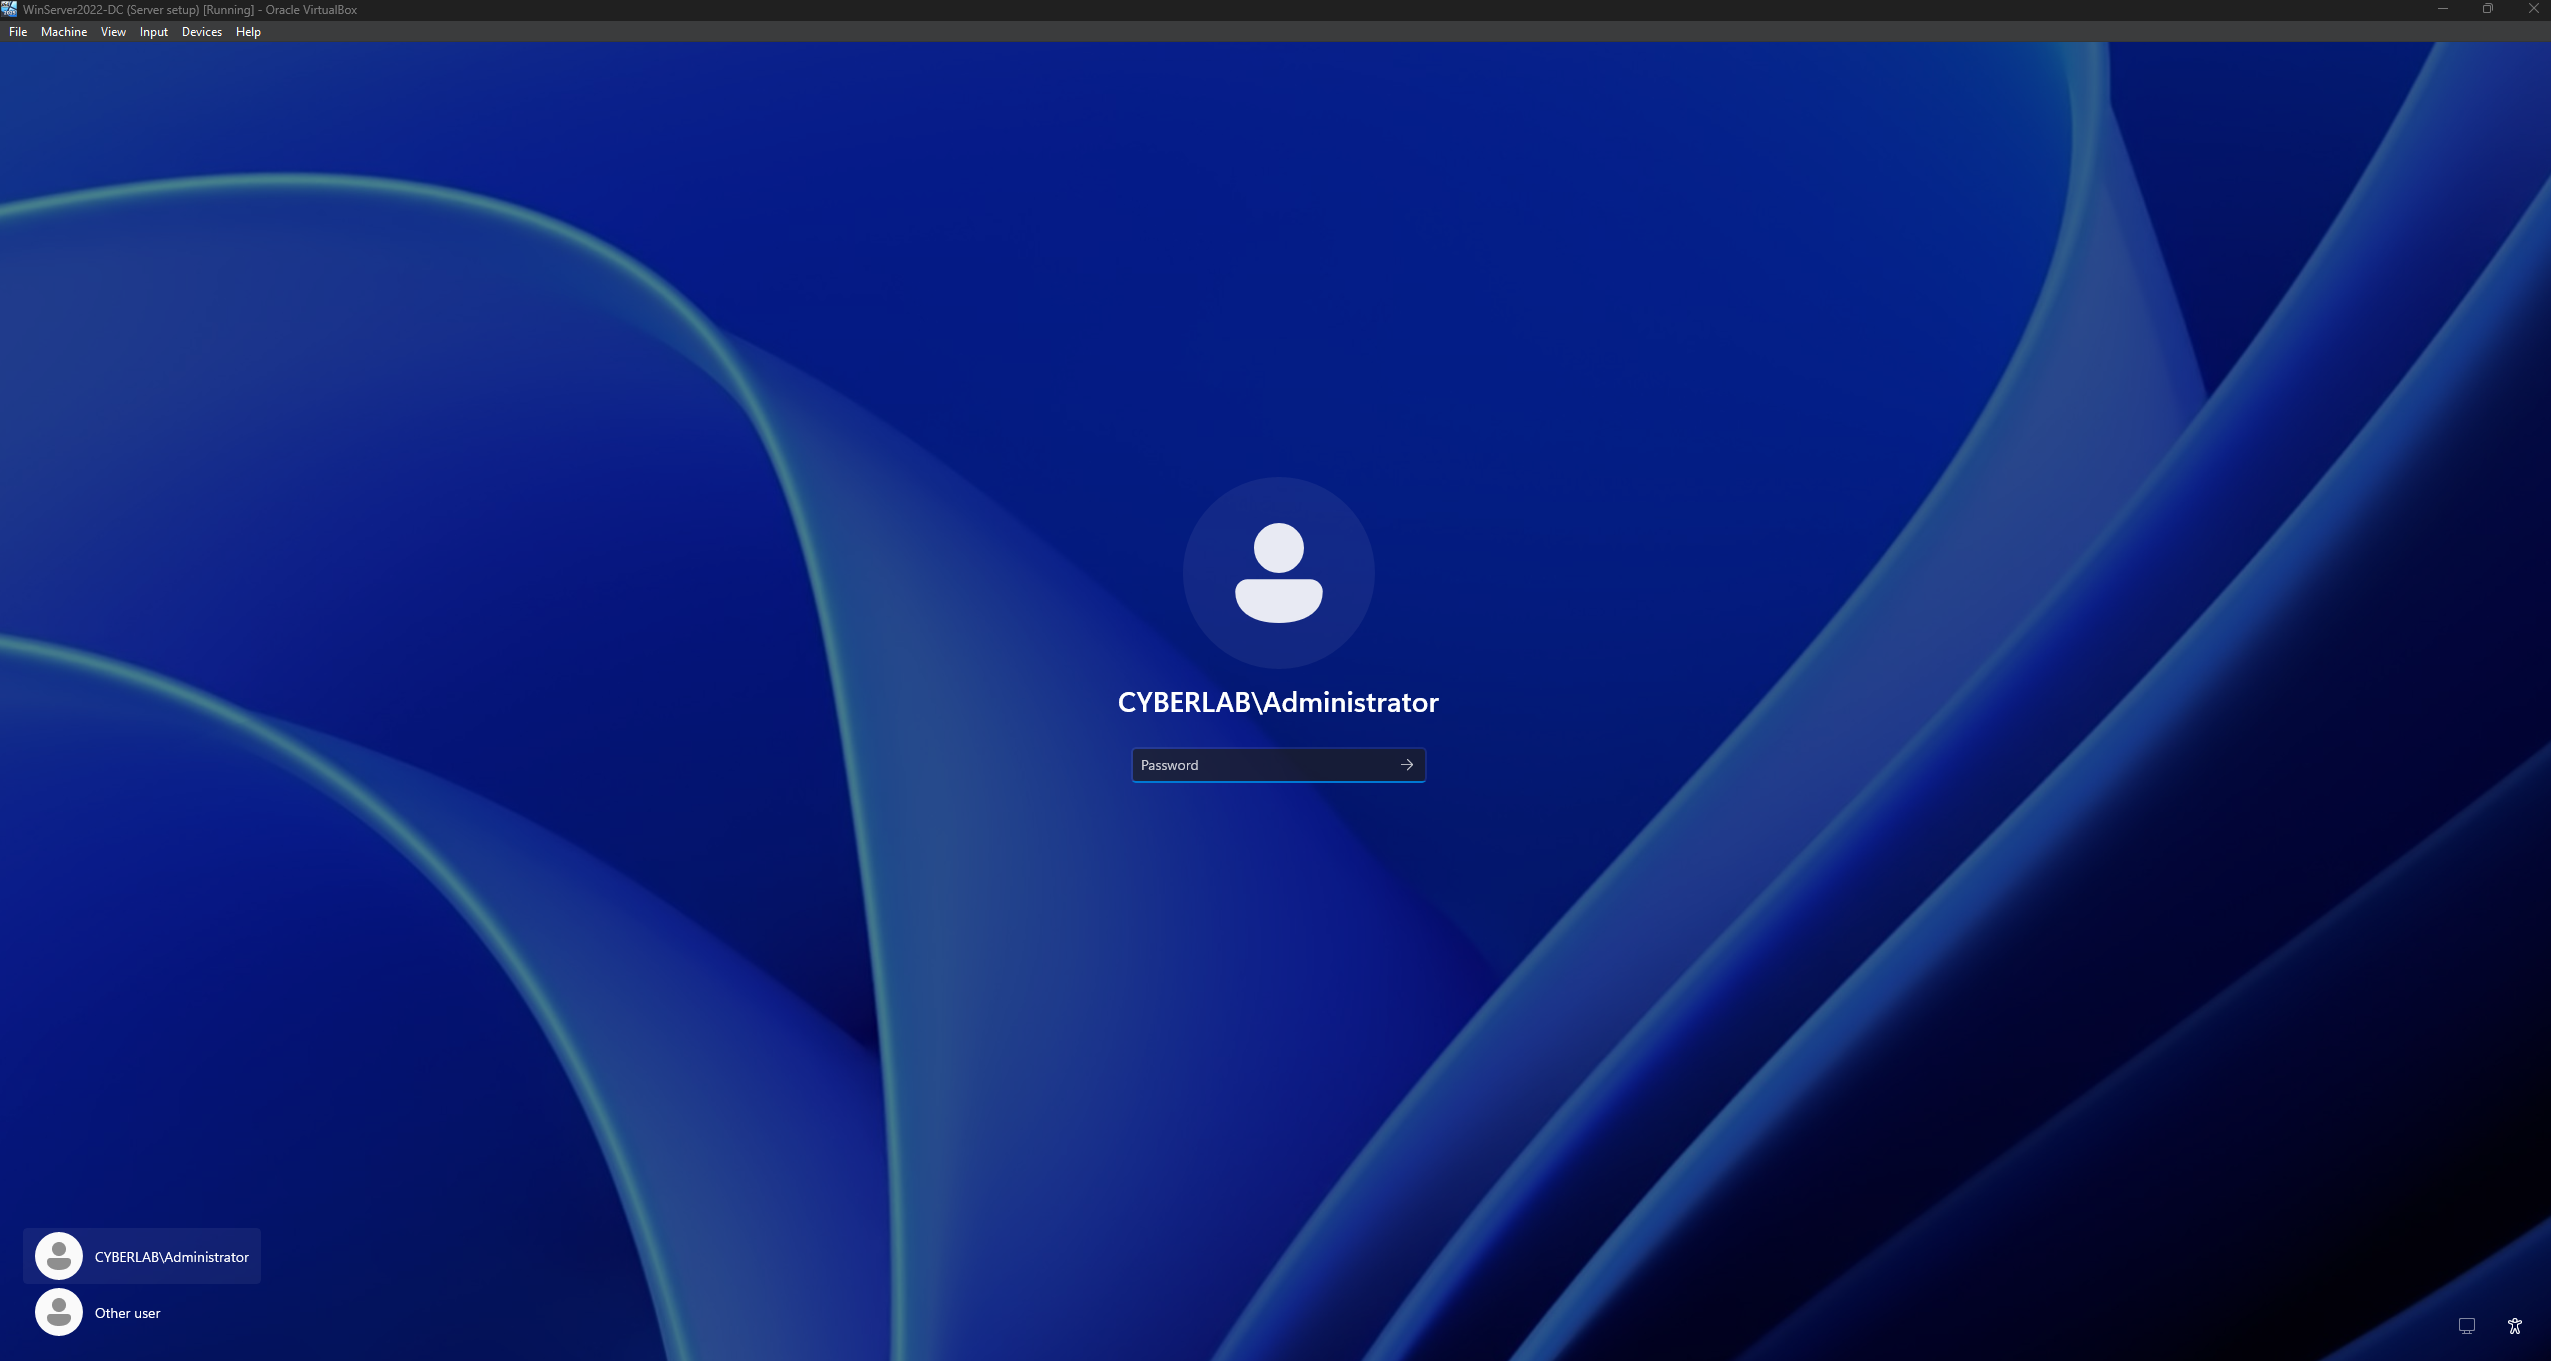Click the VirtualBox window title icon
Image resolution: width=2551 pixels, height=1361 pixels.
point(10,9)
